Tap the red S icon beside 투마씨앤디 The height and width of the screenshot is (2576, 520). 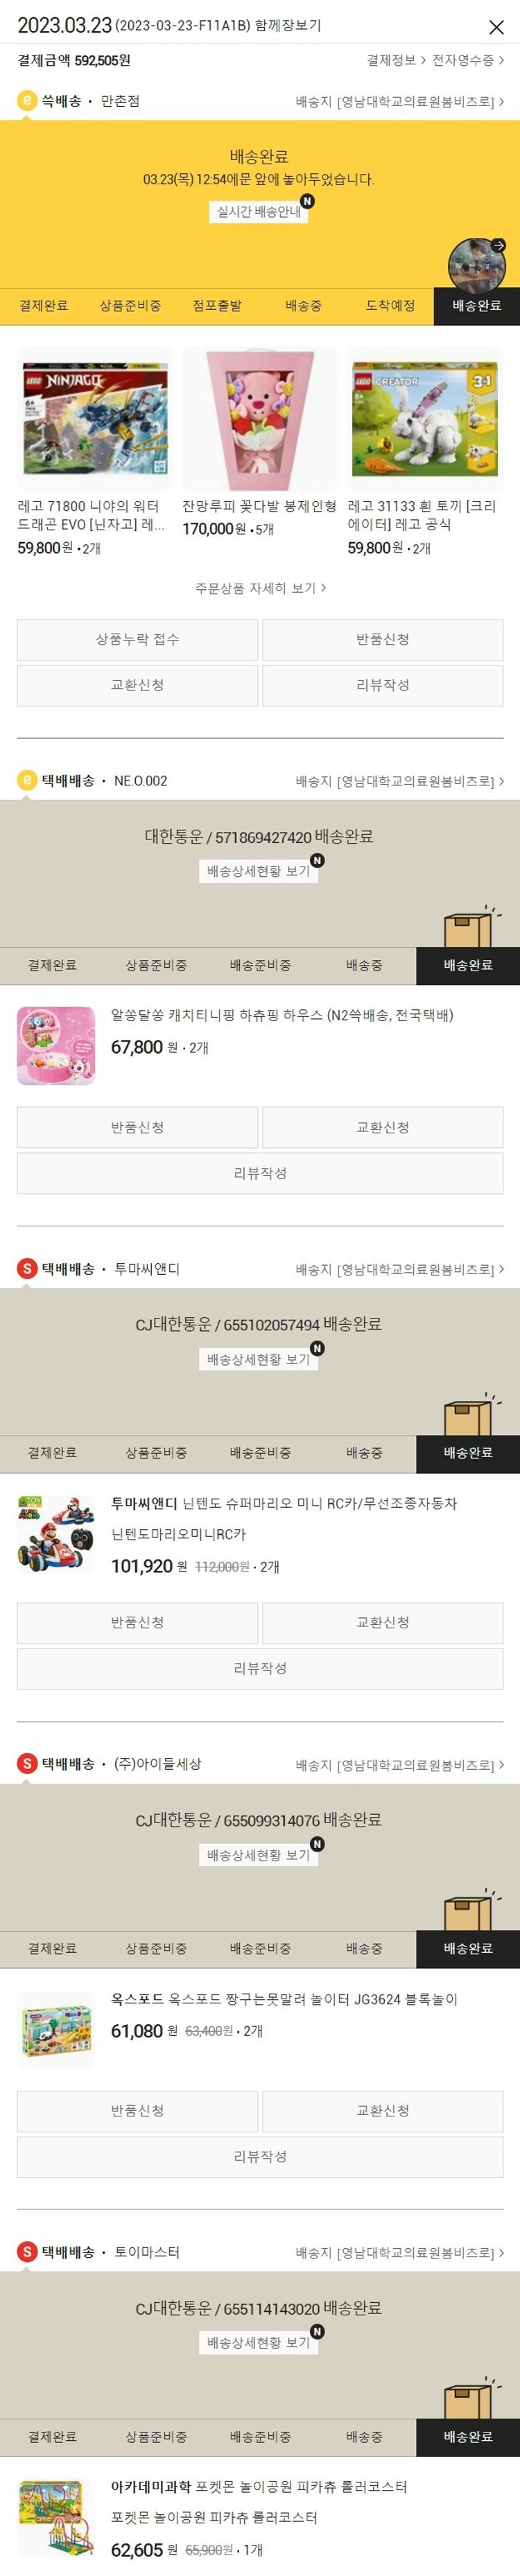[28, 1269]
